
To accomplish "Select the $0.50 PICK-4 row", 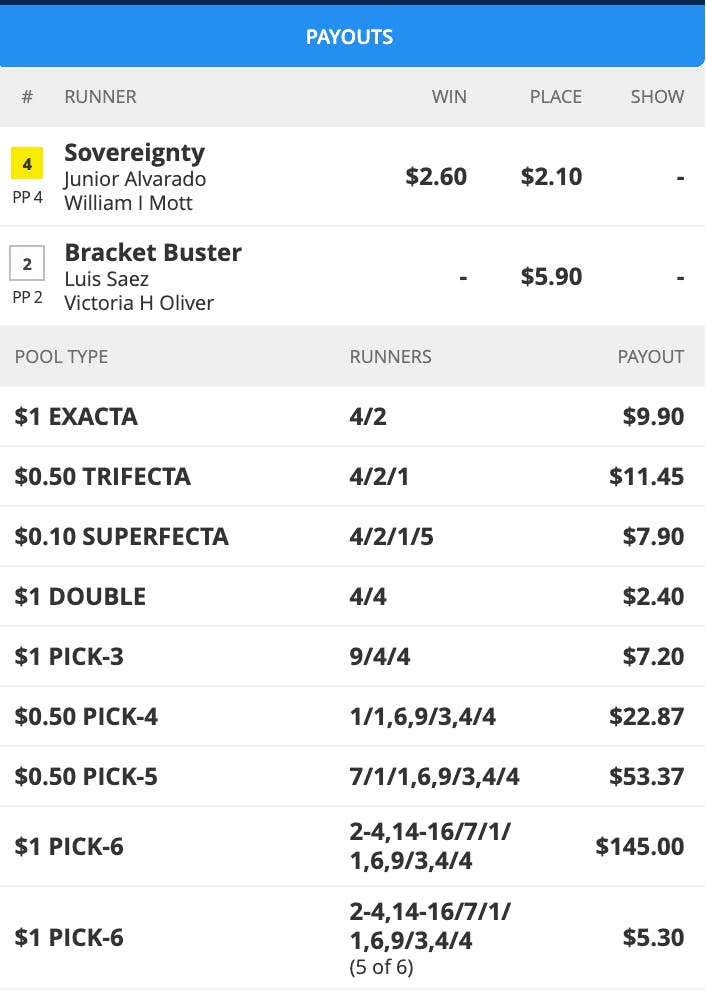I will pyautogui.click(x=353, y=716).
